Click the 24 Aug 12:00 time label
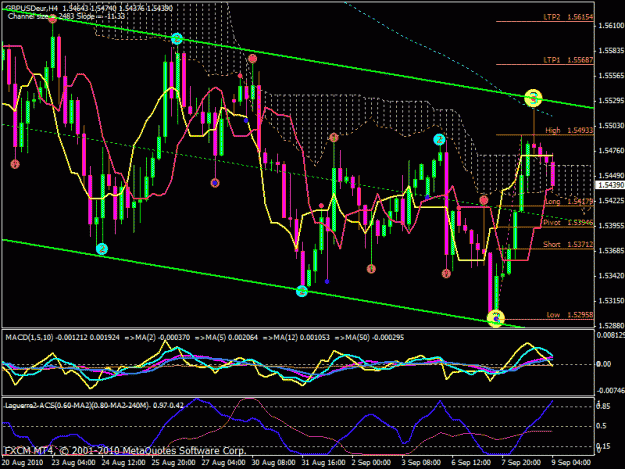Viewport: 625px width, 469px height. pos(124,463)
